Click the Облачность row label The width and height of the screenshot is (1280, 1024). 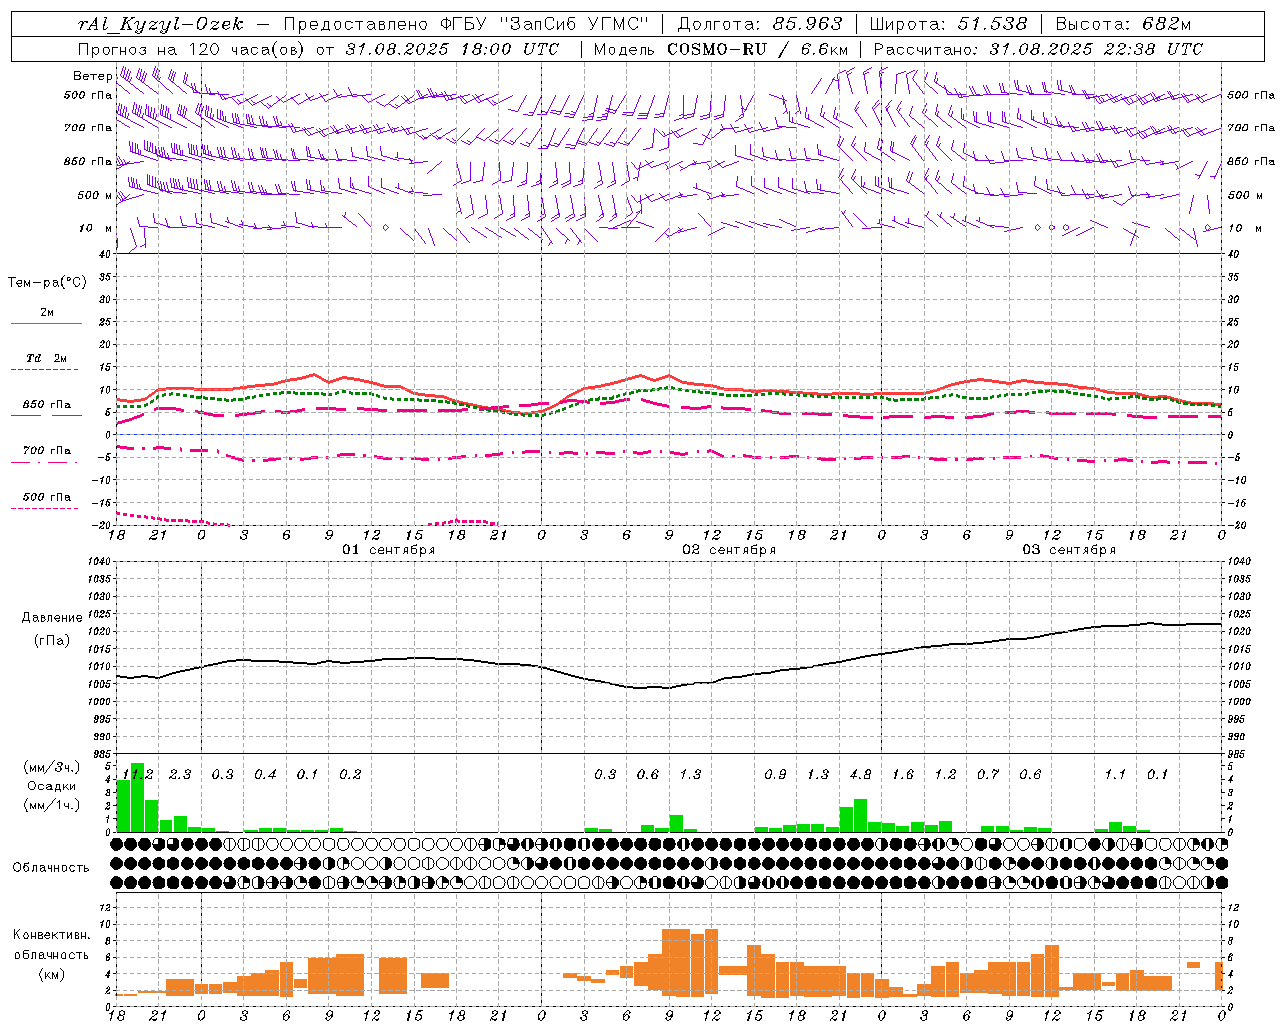coord(51,868)
